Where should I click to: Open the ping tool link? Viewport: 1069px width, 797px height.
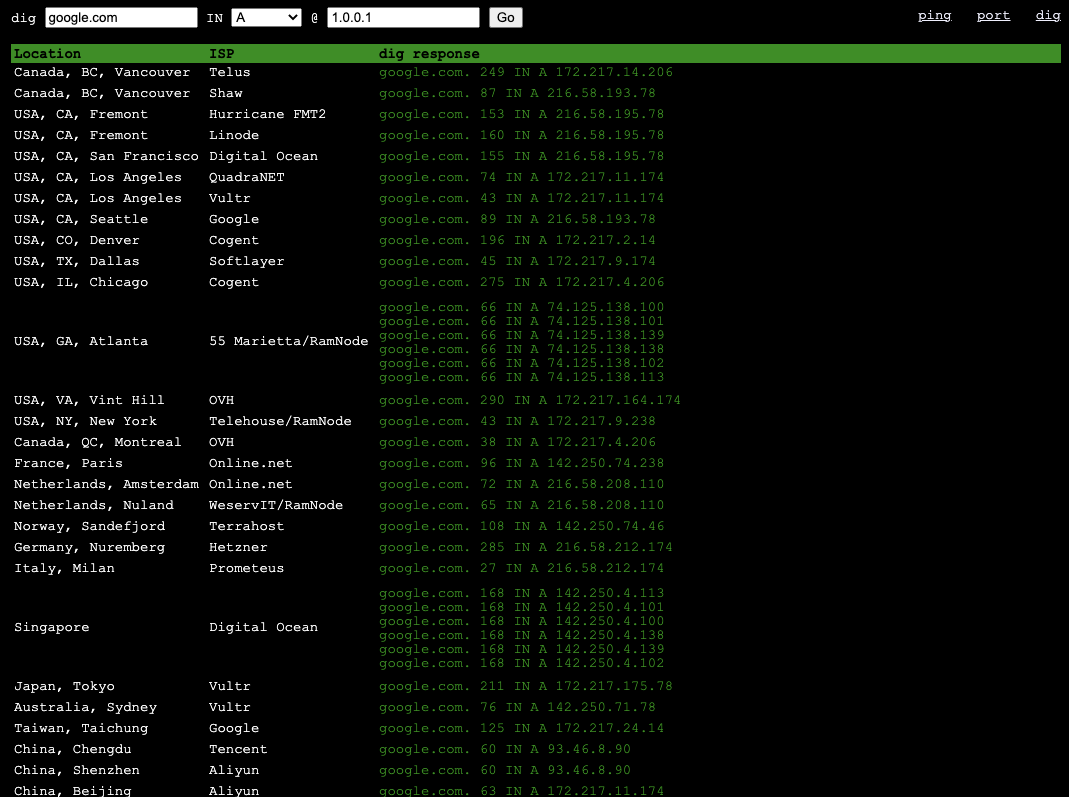934,16
